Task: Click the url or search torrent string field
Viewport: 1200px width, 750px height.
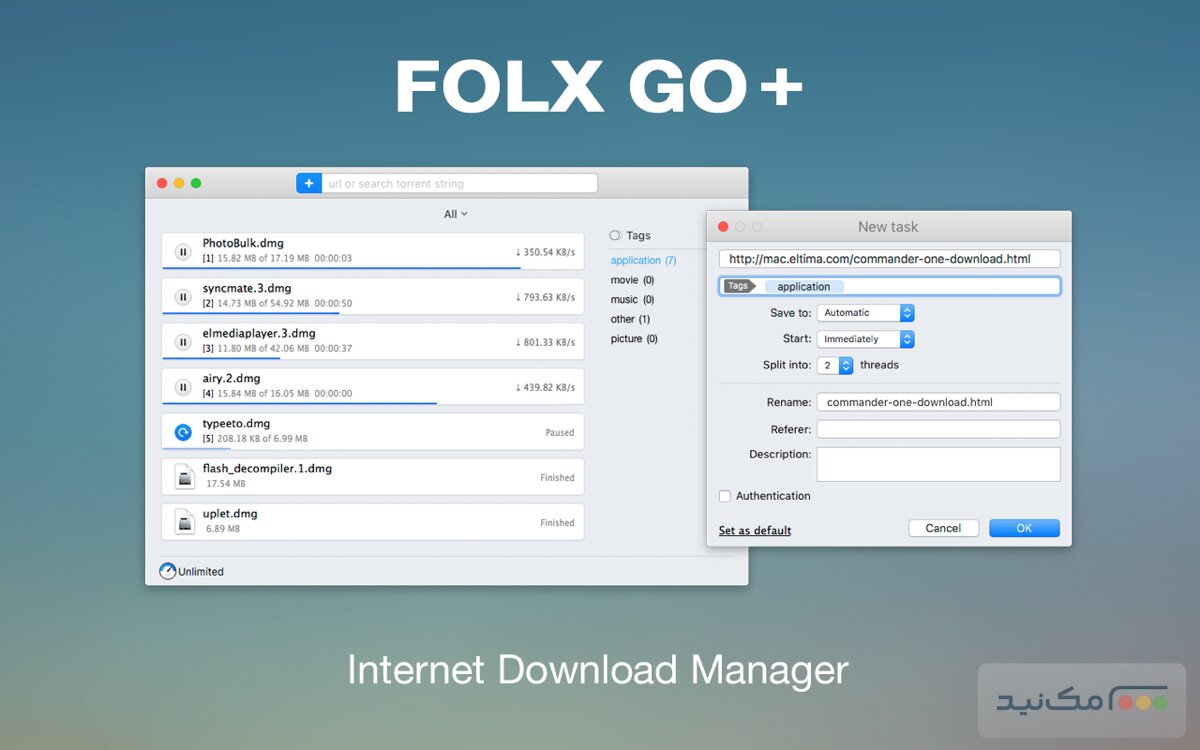Action: [460, 182]
